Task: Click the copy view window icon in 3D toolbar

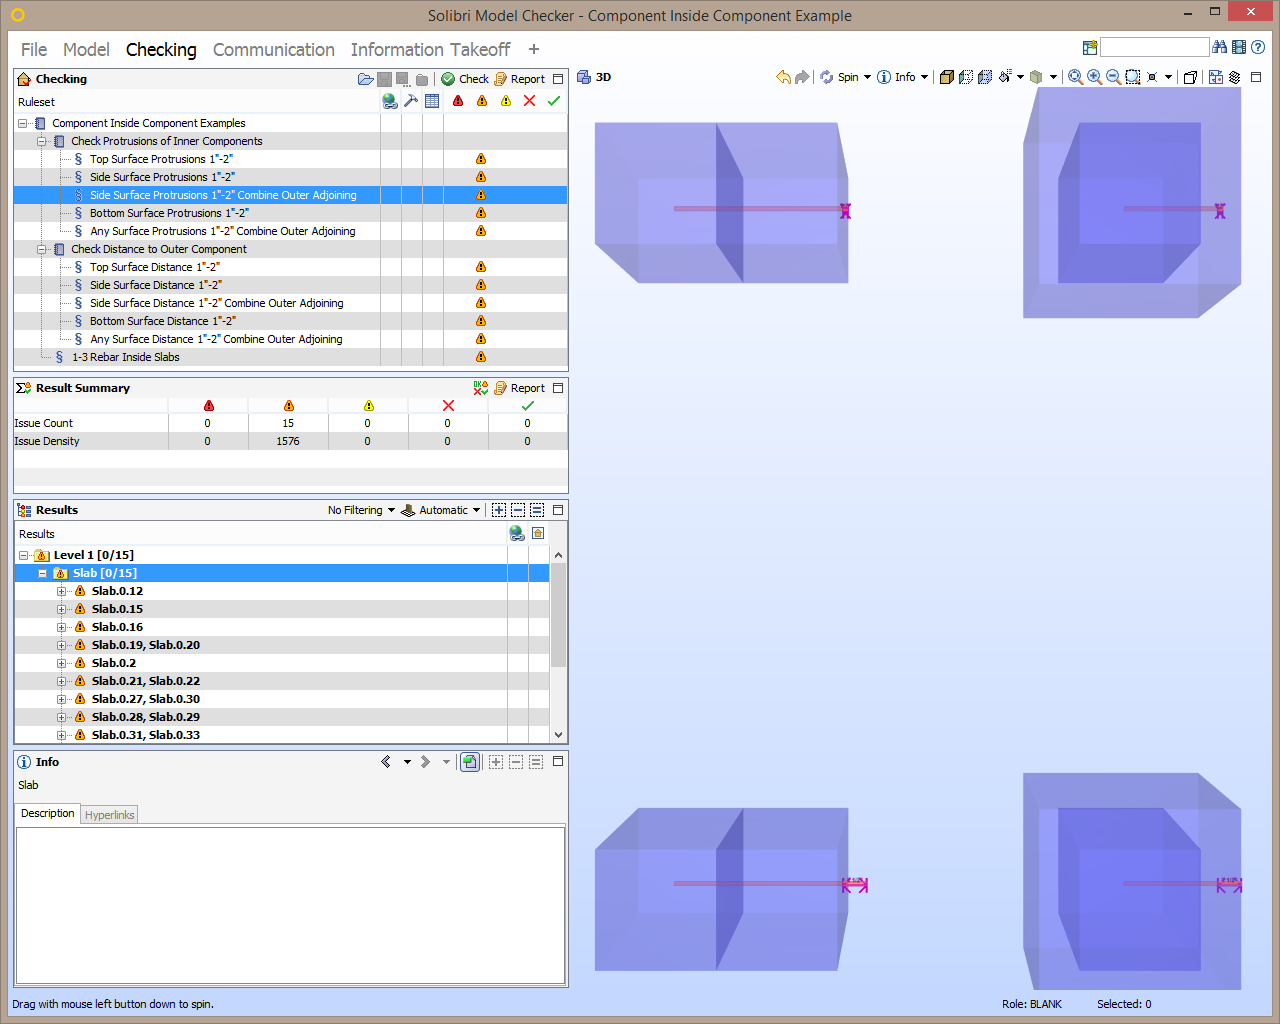Action: [1190, 77]
